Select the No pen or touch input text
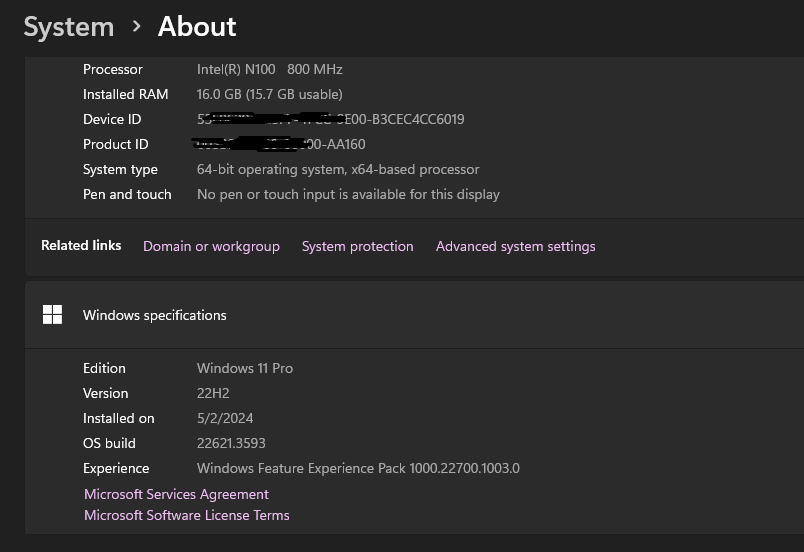Screen dimensions: 804x552 click(348, 195)
